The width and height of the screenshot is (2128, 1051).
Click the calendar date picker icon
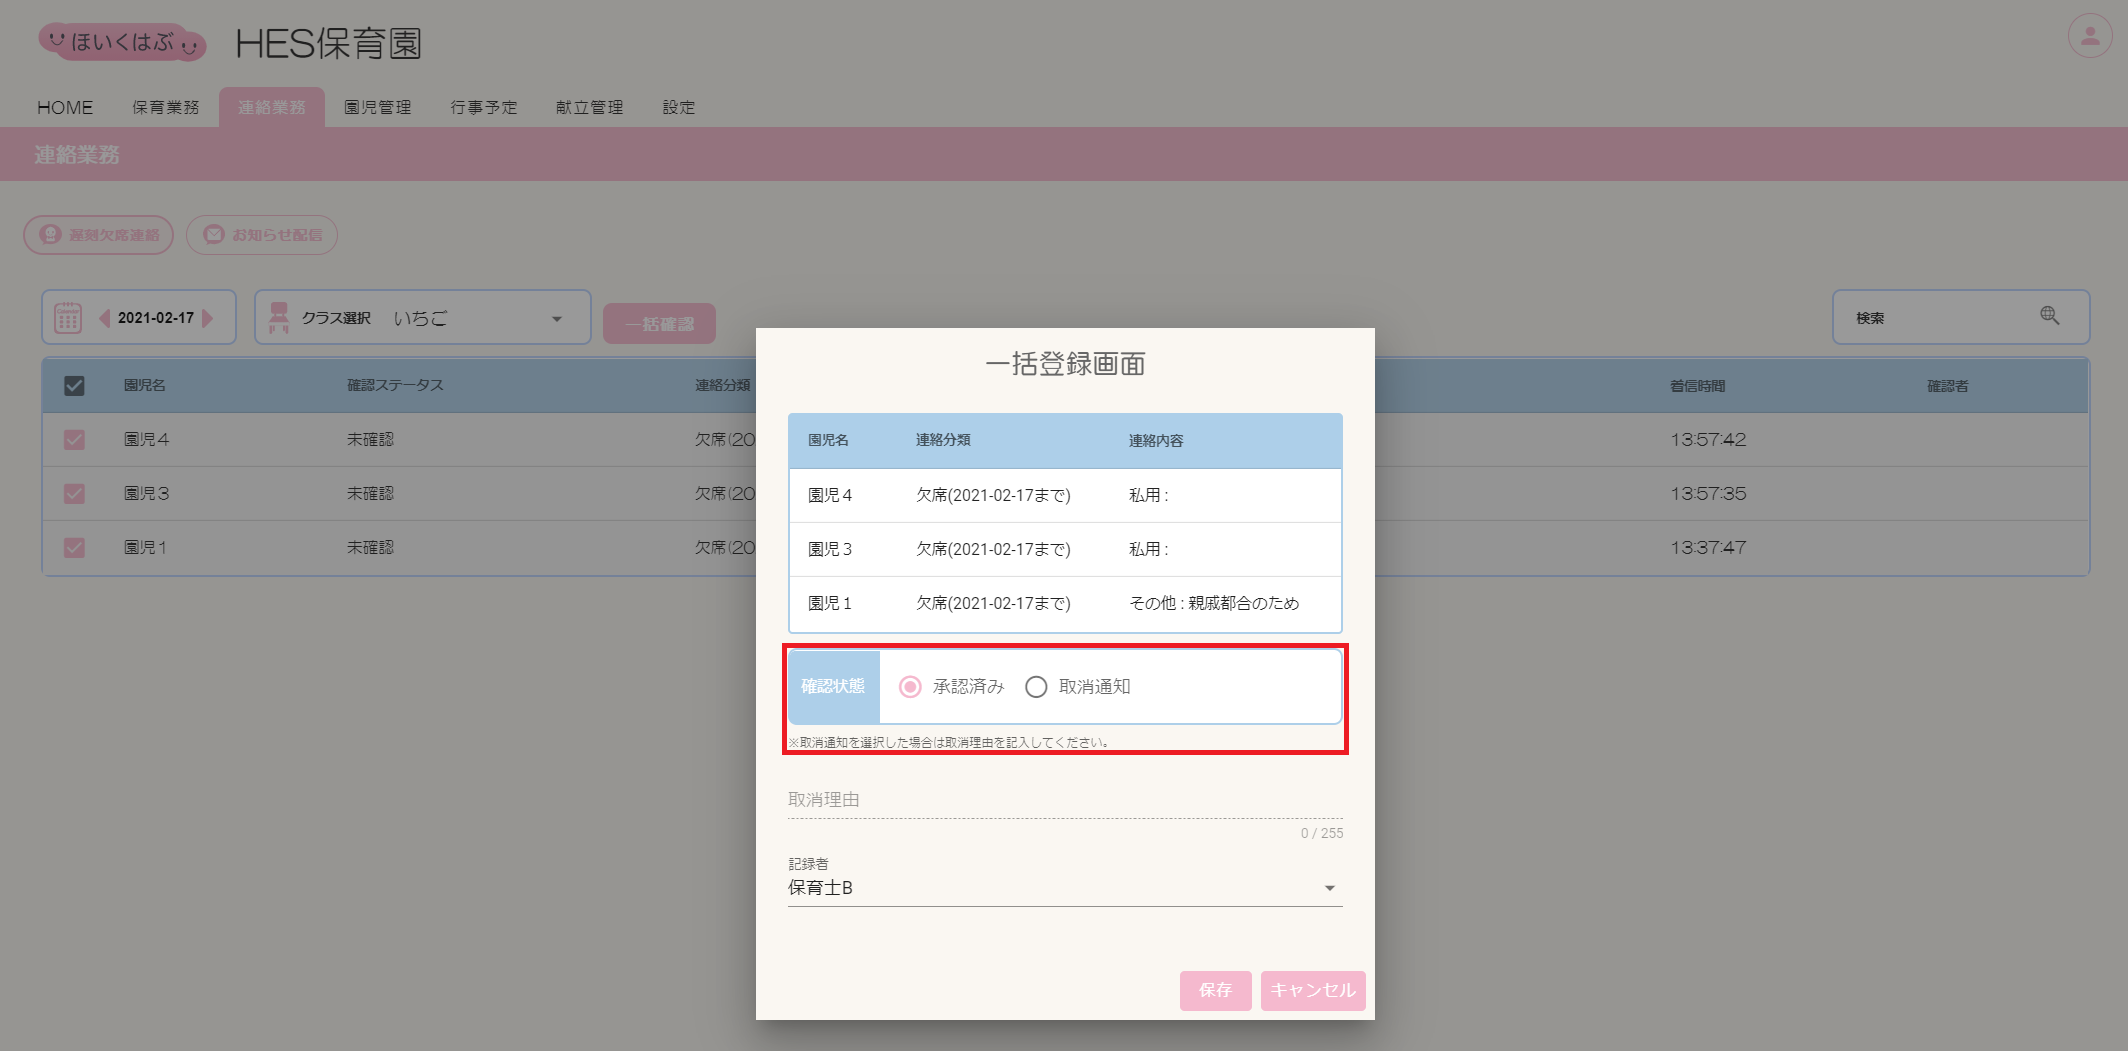point(68,318)
